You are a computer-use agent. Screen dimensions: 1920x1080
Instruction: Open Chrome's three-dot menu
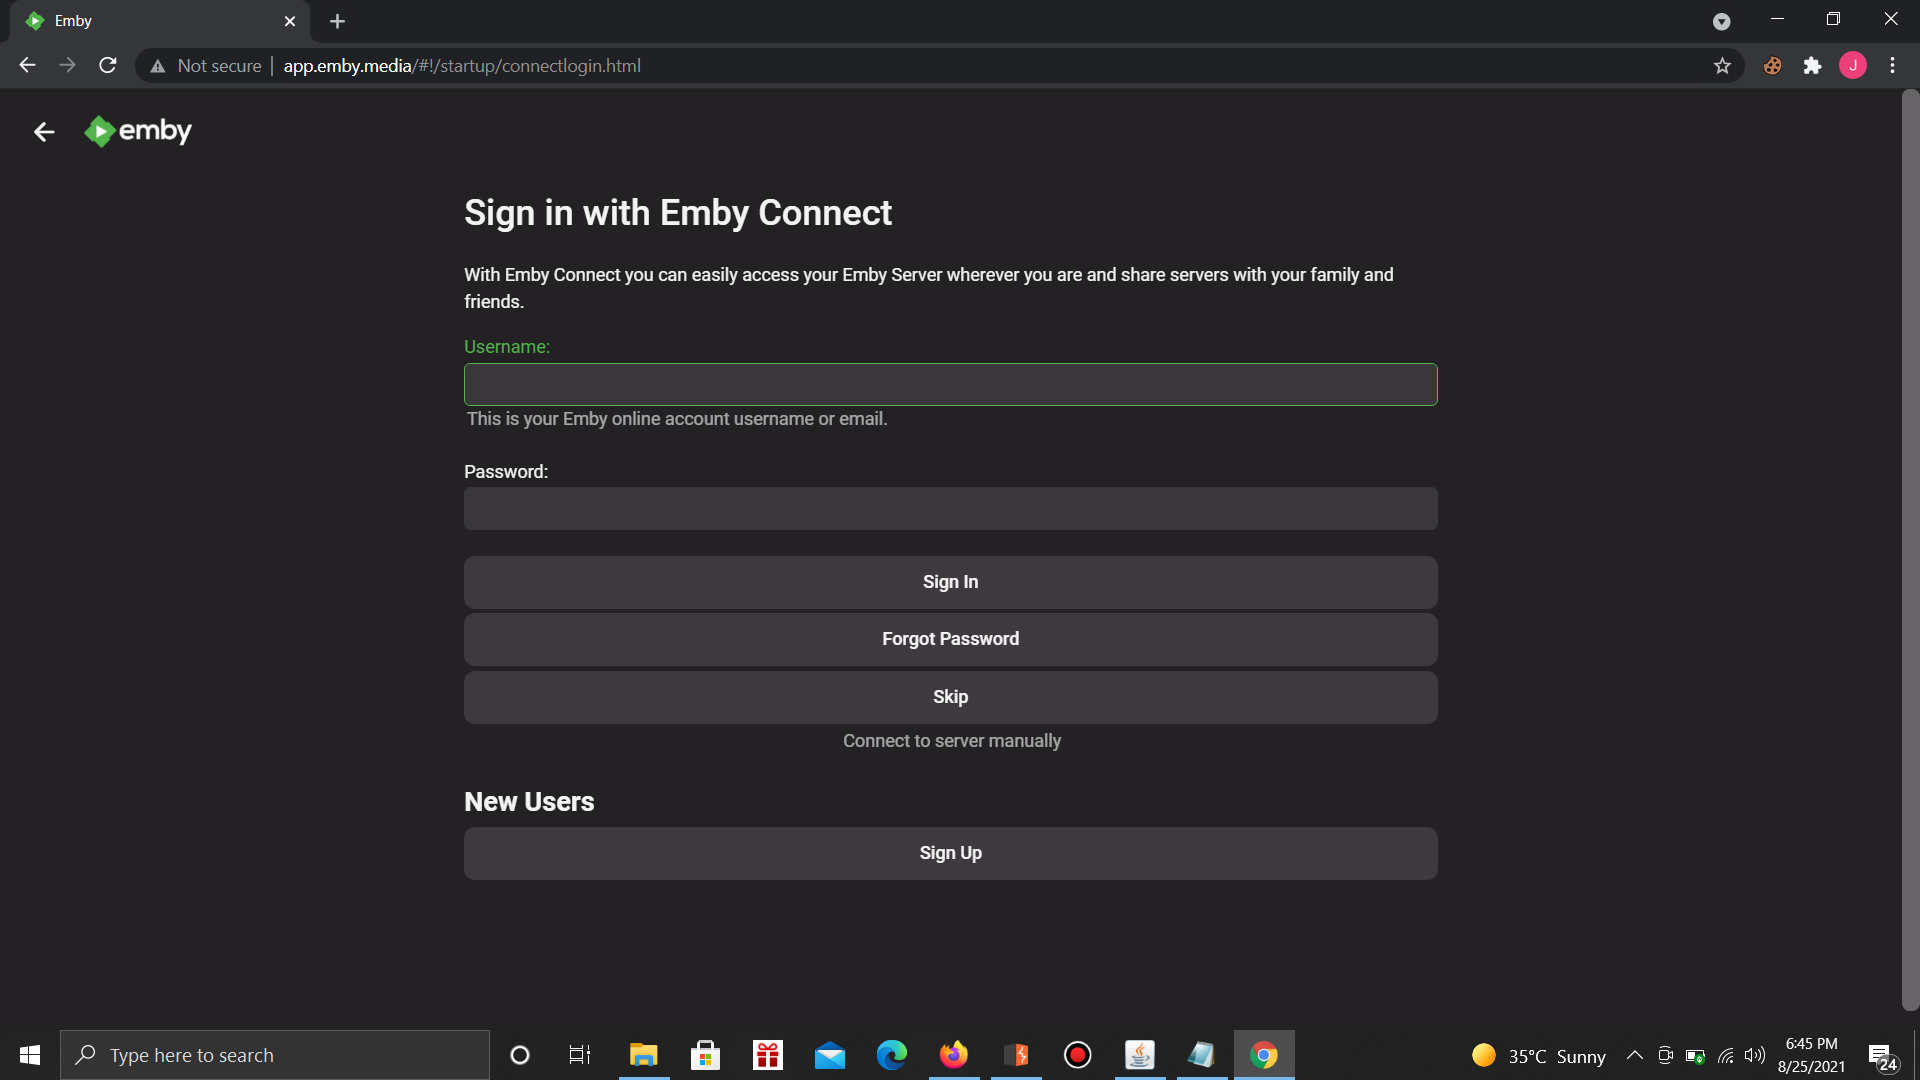tap(1893, 65)
